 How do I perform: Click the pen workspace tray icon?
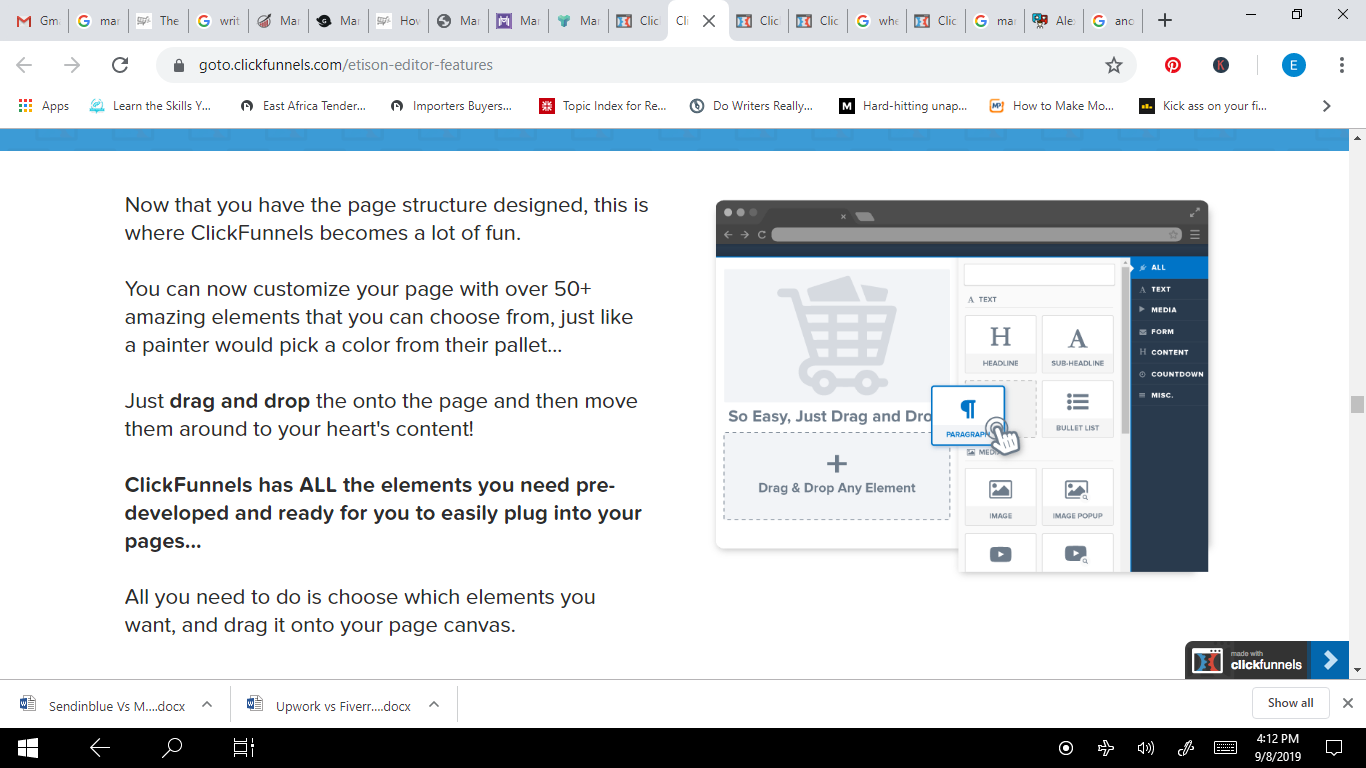pos(1186,748)
